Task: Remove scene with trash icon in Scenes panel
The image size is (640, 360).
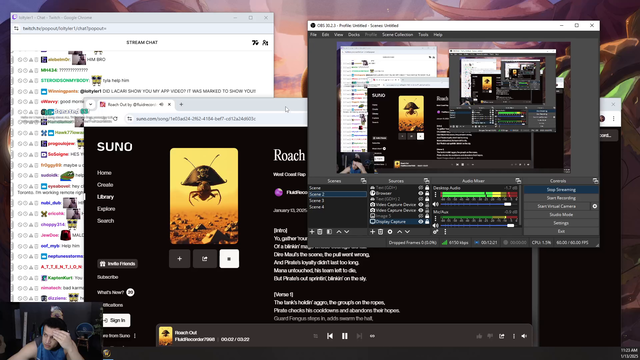Action: pyautogui.click(x=320, y=231)
